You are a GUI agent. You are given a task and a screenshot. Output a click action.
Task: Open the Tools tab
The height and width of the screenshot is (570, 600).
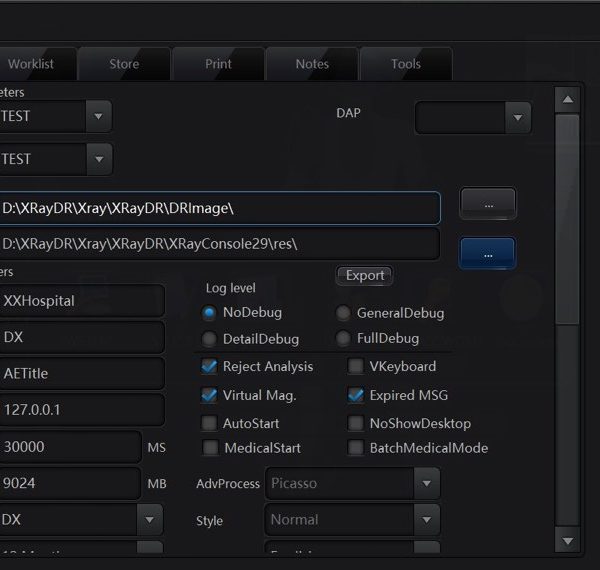(405, 64)
